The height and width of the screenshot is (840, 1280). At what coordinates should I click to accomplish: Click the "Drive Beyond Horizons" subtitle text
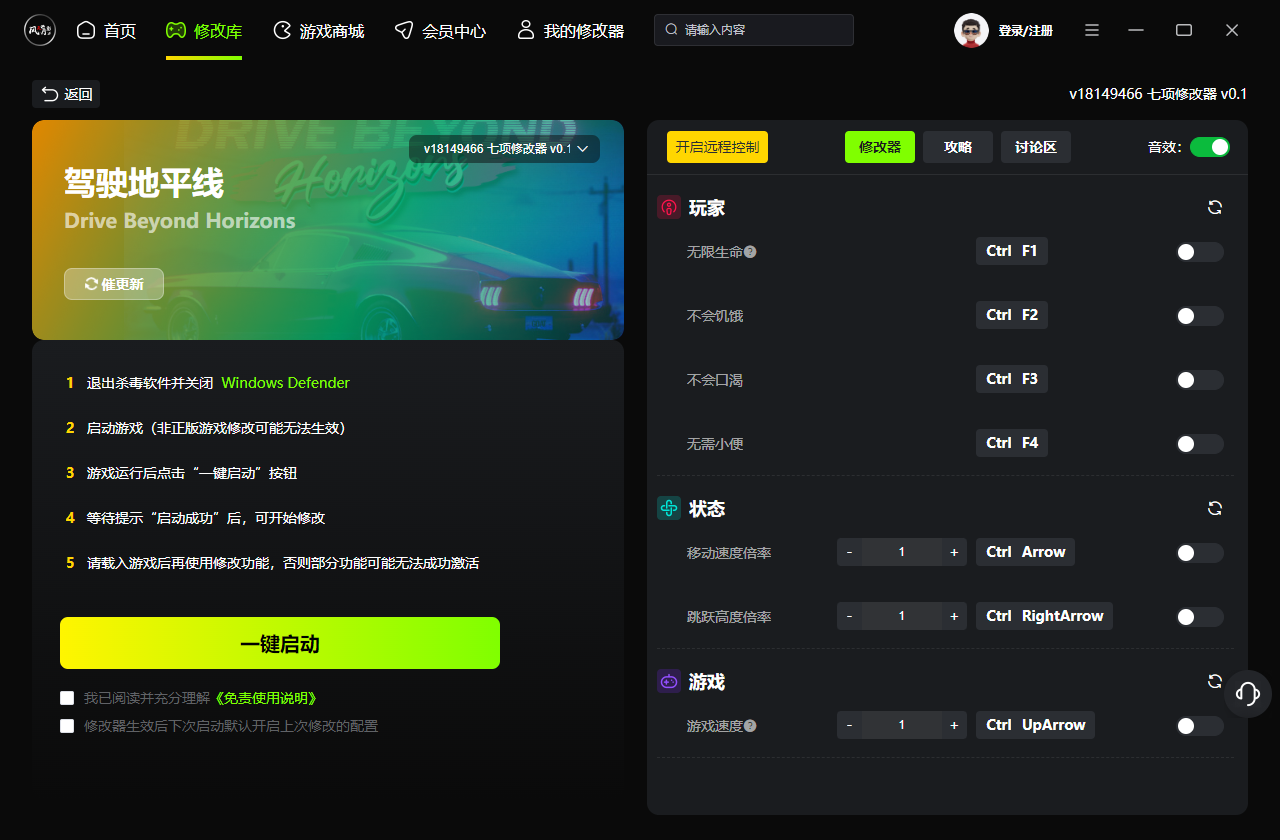coord(180,220)
